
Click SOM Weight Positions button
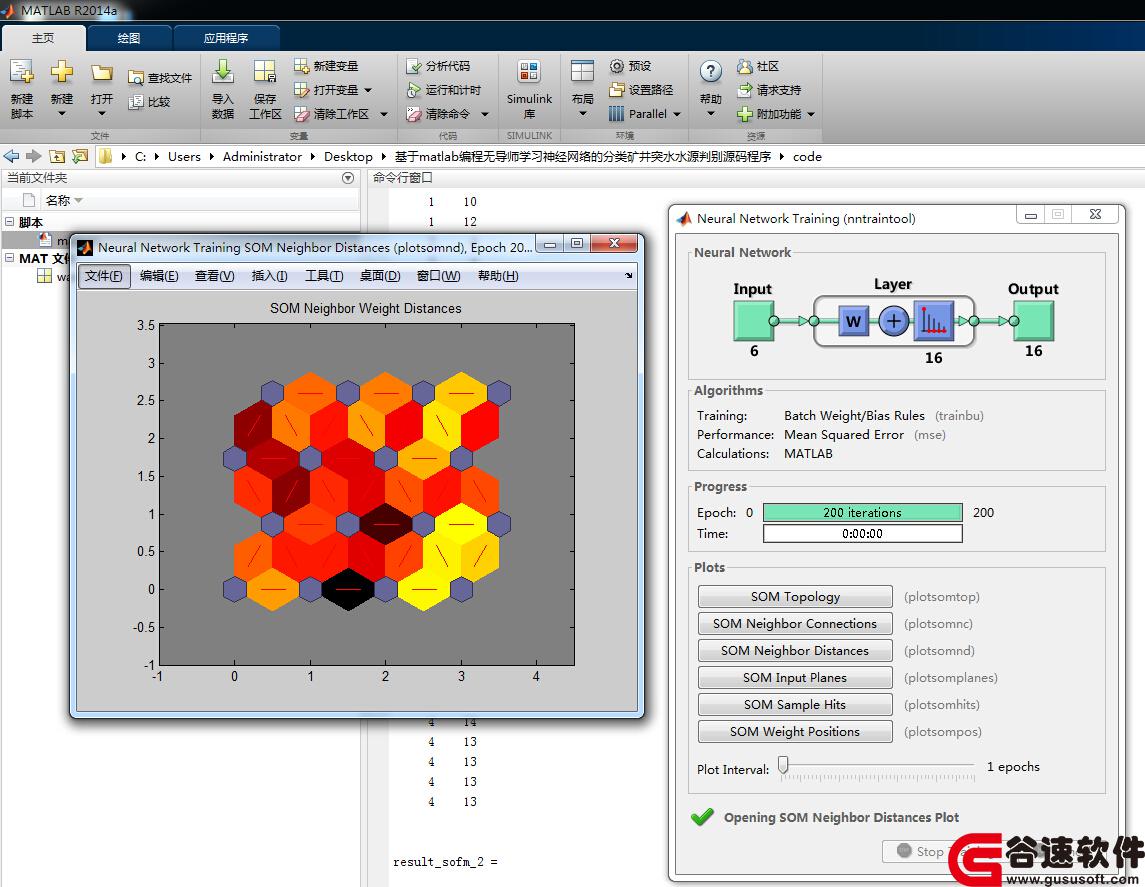(x=795, y=732)
